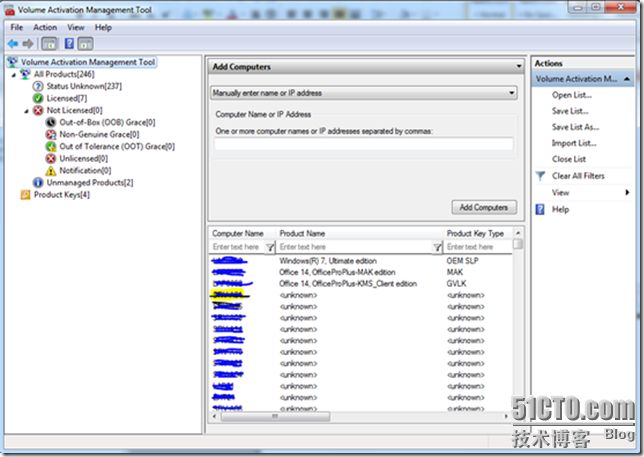This screenshot has width=644, height=457.
Task: Select the Licensed[7] tree item label
Action: click(67, 98)
